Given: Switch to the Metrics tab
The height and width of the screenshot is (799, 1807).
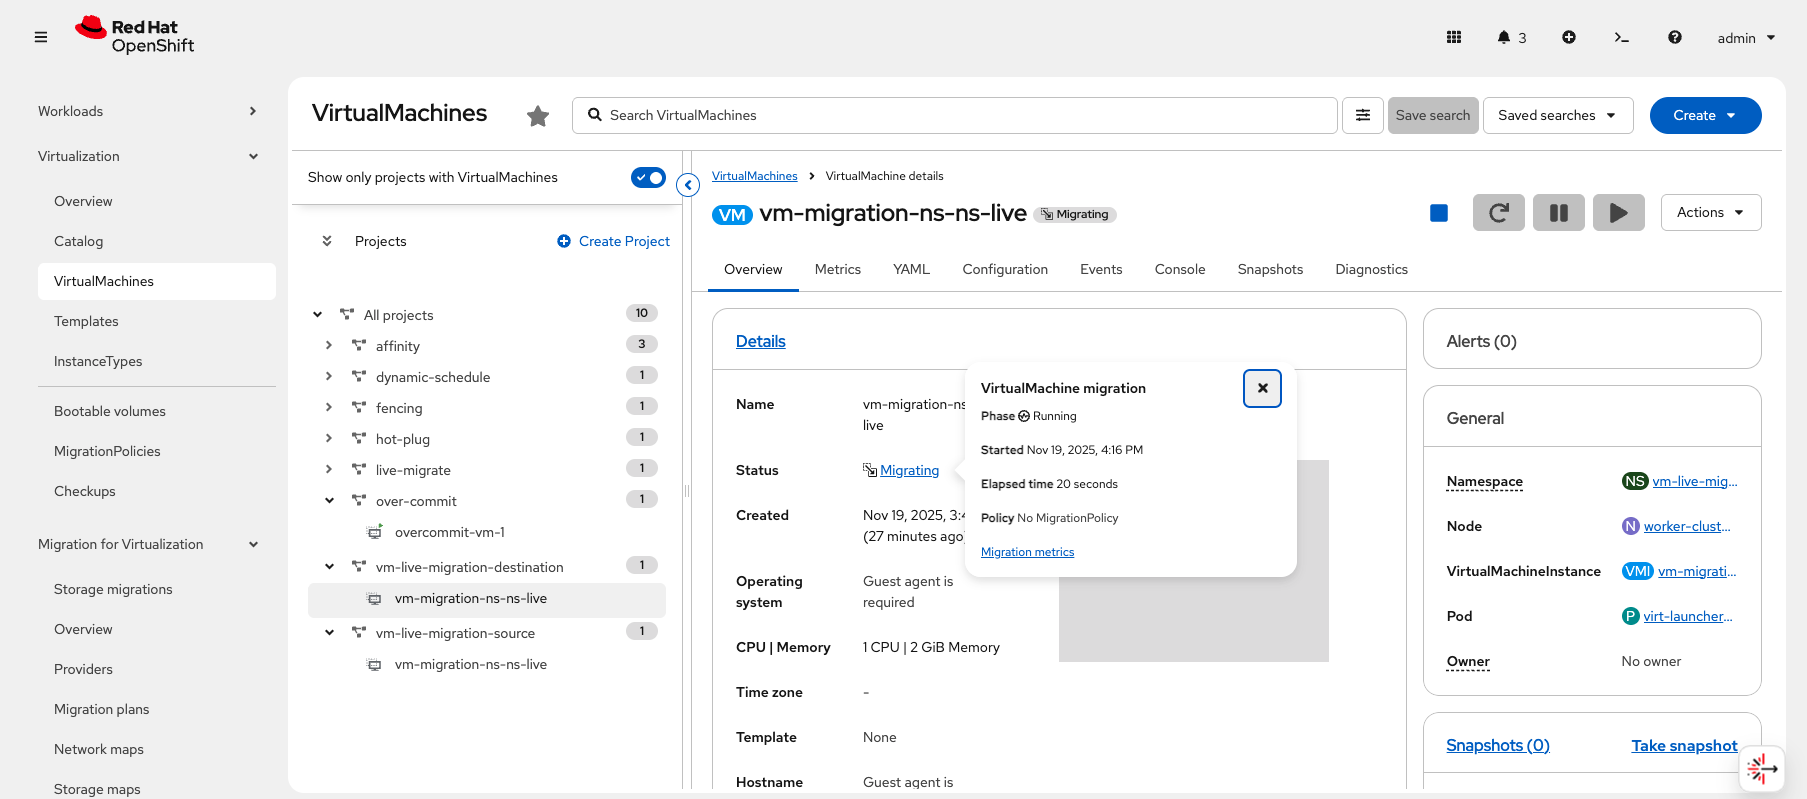Looking at the screenshot, I should point(837,270).
